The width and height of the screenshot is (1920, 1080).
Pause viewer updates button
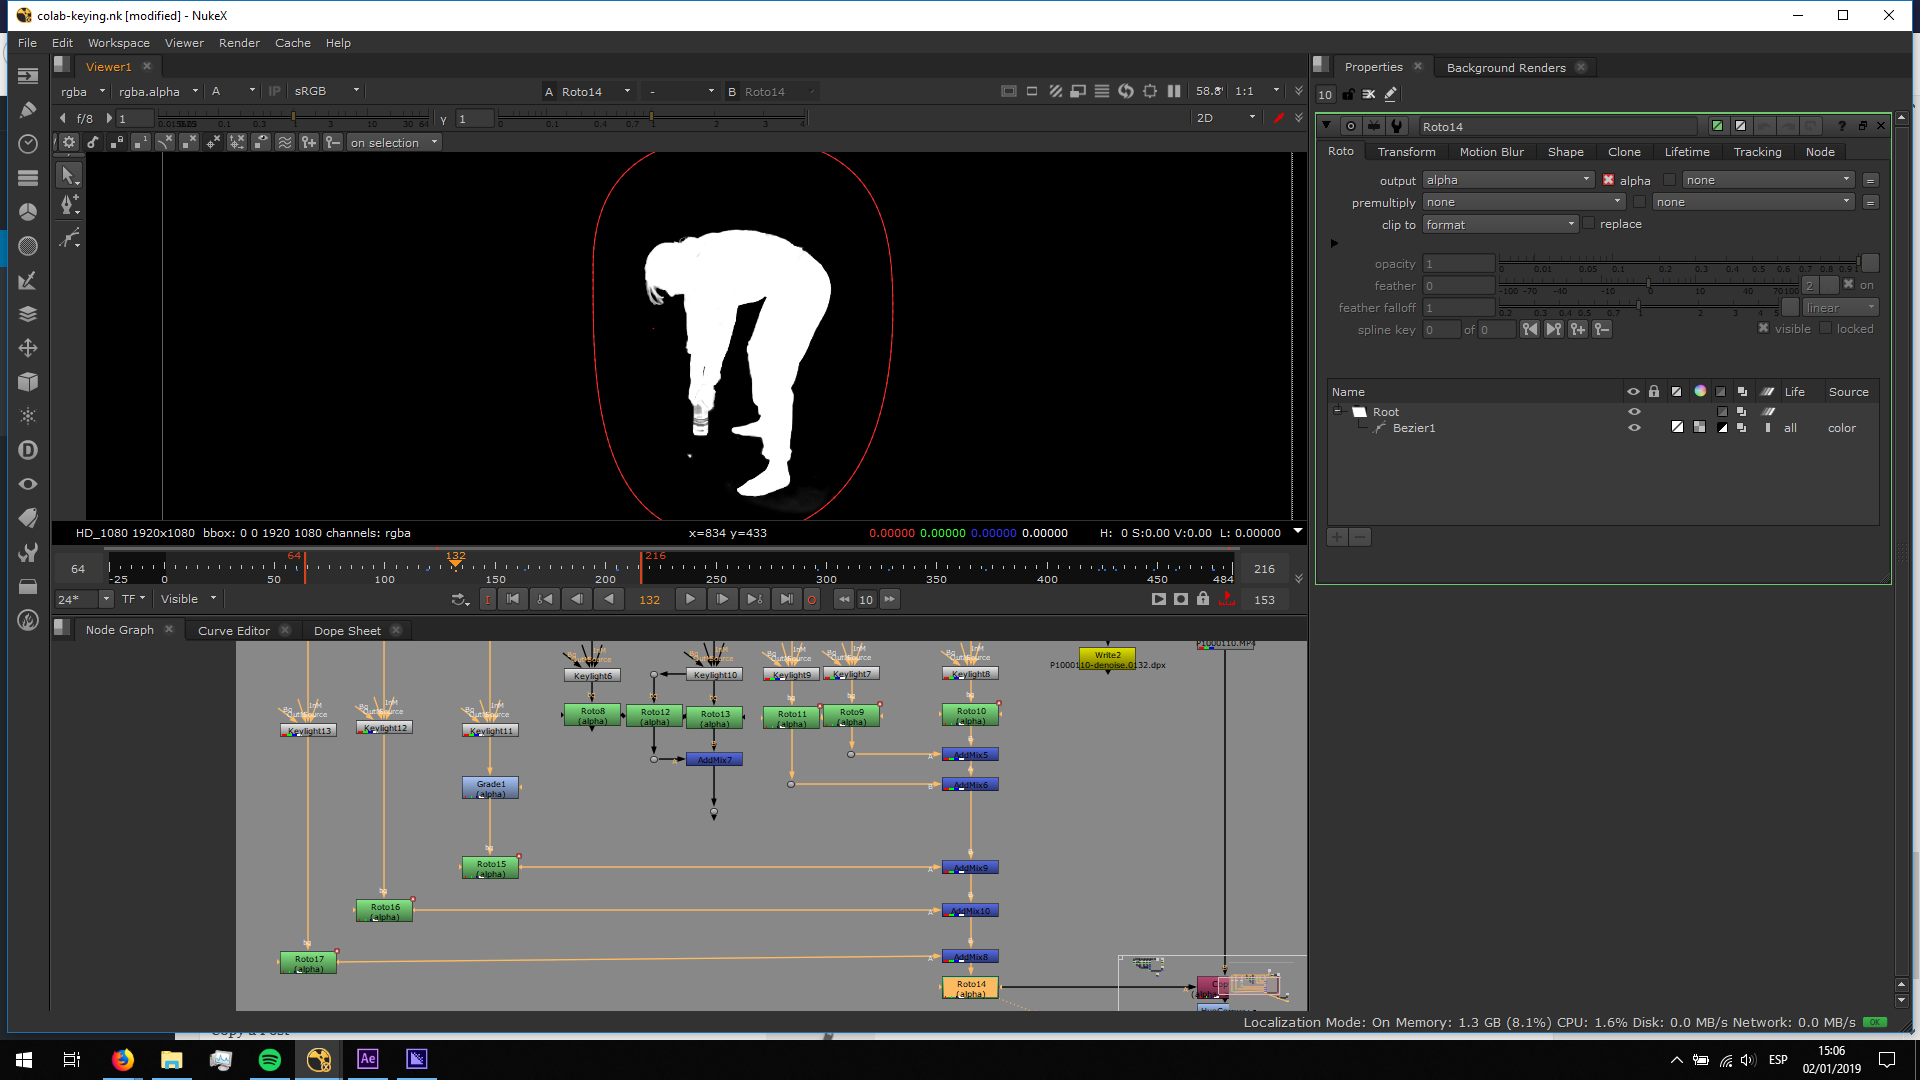1174,91
